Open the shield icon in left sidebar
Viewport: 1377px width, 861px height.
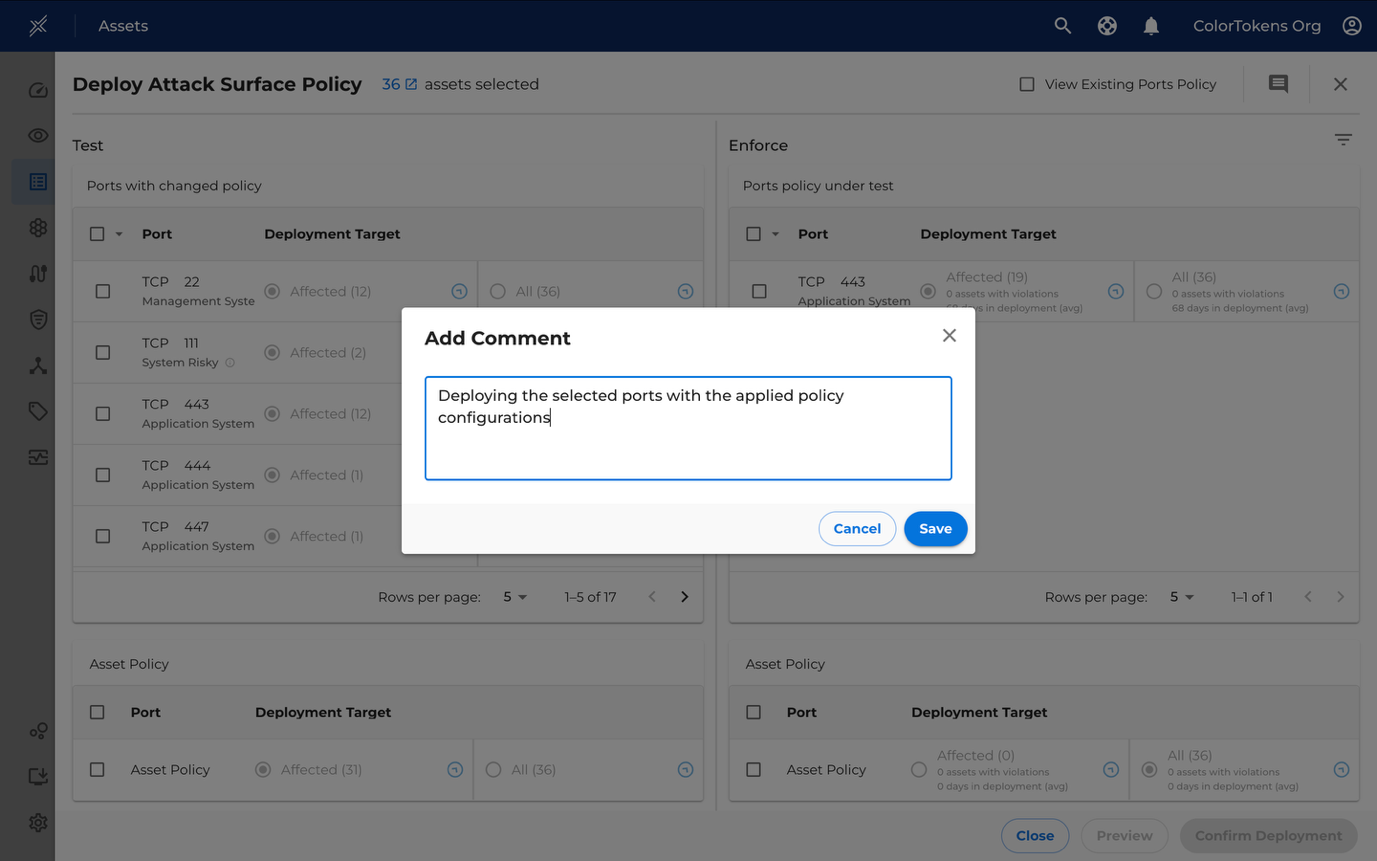[x=38, y=319]
